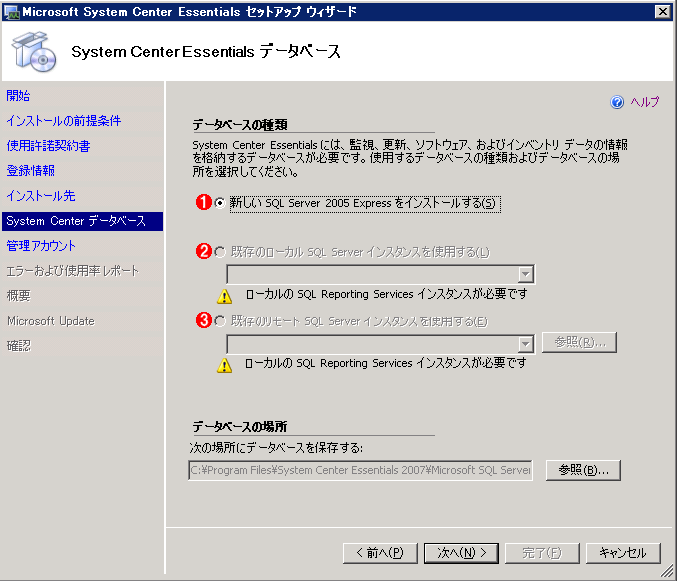Open インストール先 step in sidebar
The image size is (677, 581).
coord(41,196)
